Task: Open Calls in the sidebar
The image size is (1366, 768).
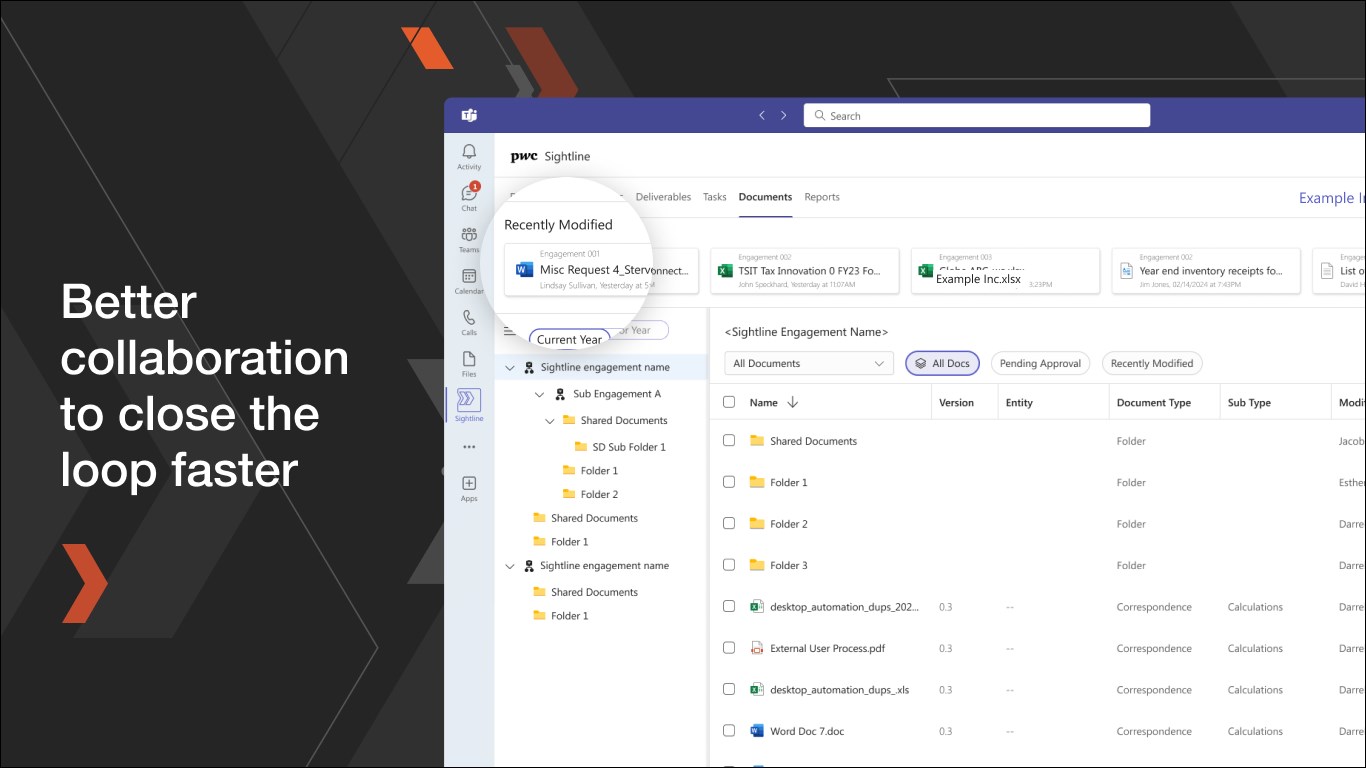Action: coord(469,321)
